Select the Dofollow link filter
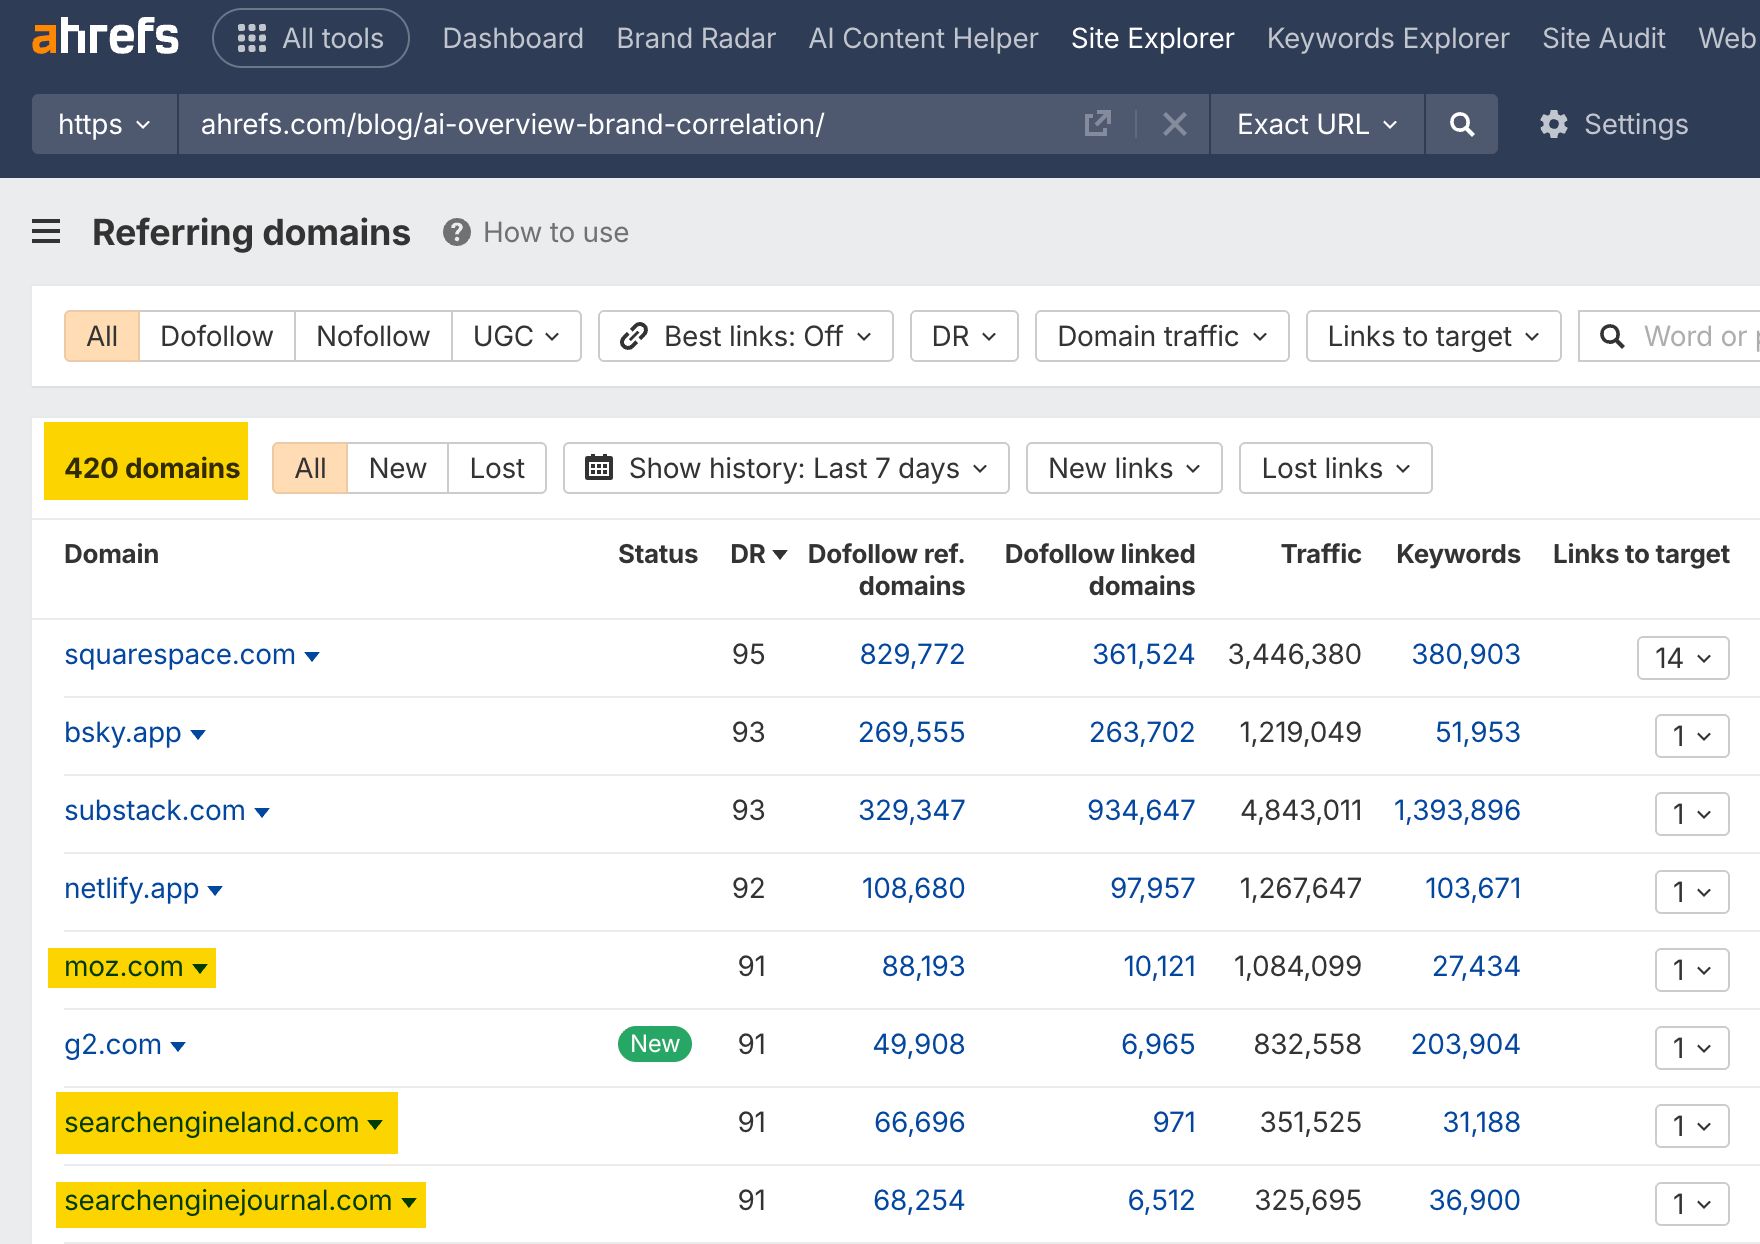1760x1244 pixels. (216, 336)
